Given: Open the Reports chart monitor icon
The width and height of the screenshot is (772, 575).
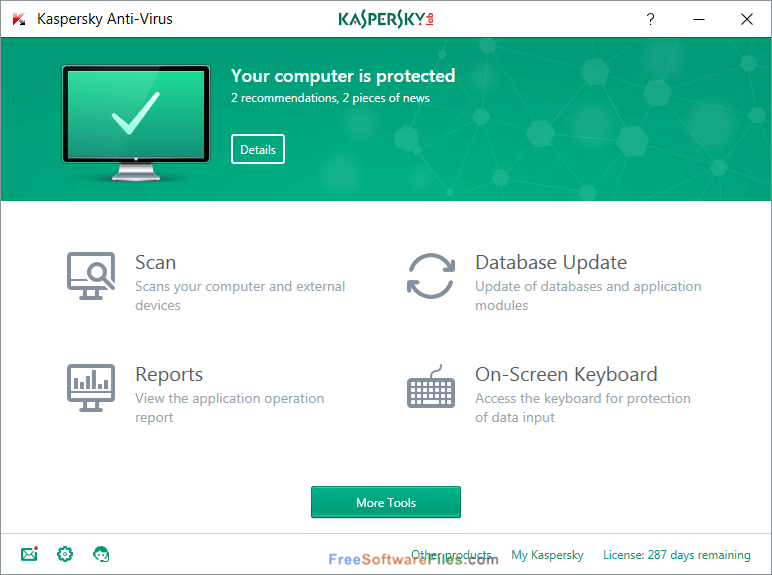Looking at the screenshot, I should (91, 388).
